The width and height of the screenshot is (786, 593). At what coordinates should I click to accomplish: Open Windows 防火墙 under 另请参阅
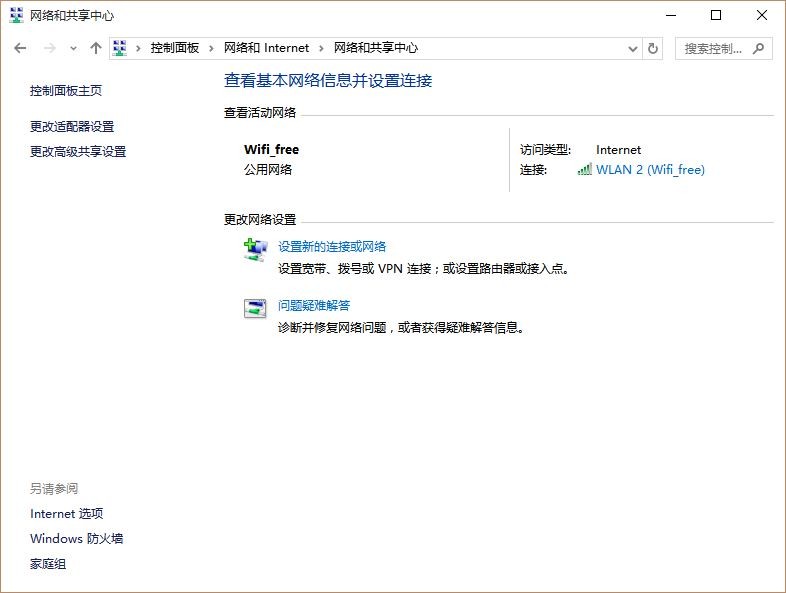pyautogui.click(x=76, y=539)
